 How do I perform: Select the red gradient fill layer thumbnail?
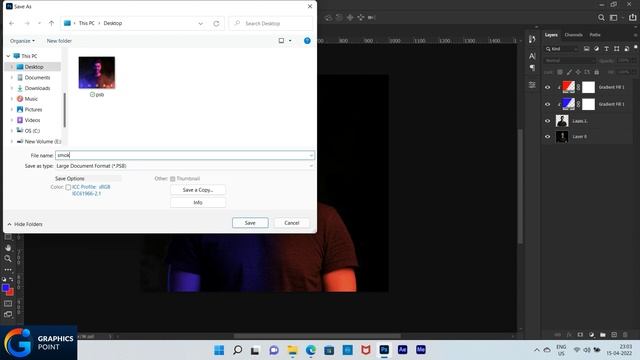coord(569,87)
